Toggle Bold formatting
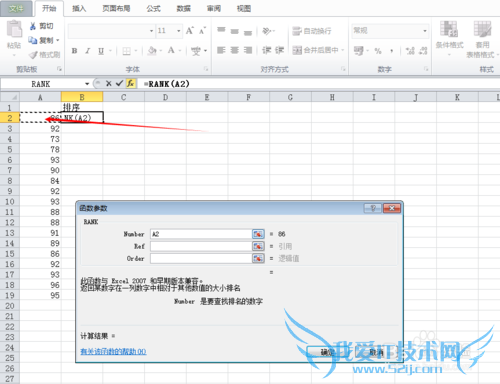Viewport: 500px width, 384px height. [x=74, y=51]
